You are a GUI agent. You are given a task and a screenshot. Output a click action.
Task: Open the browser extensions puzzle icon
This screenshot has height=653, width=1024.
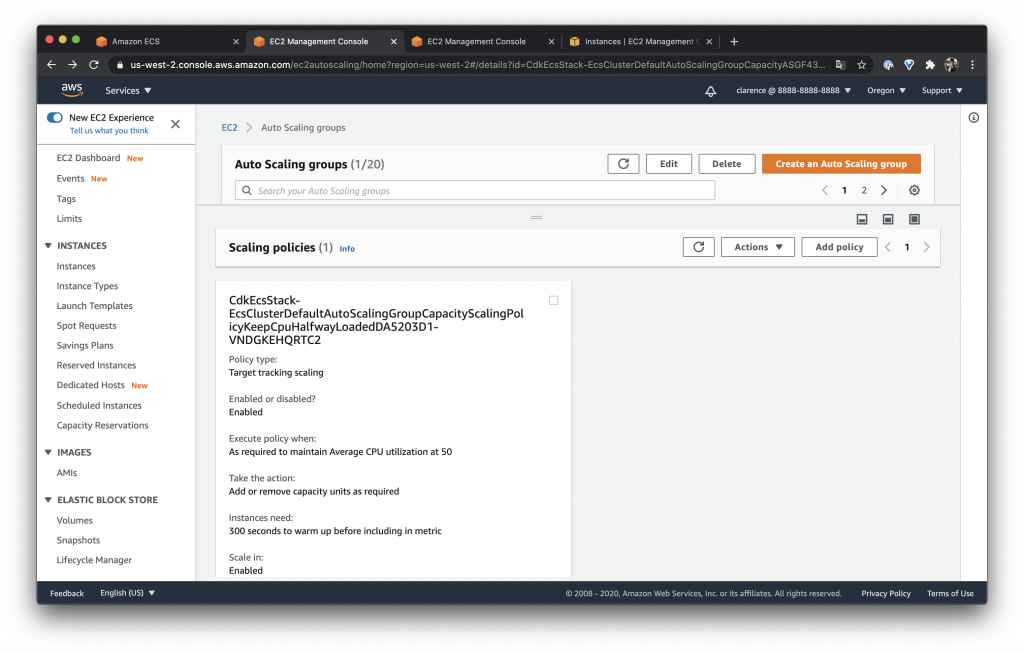[930, 65]
